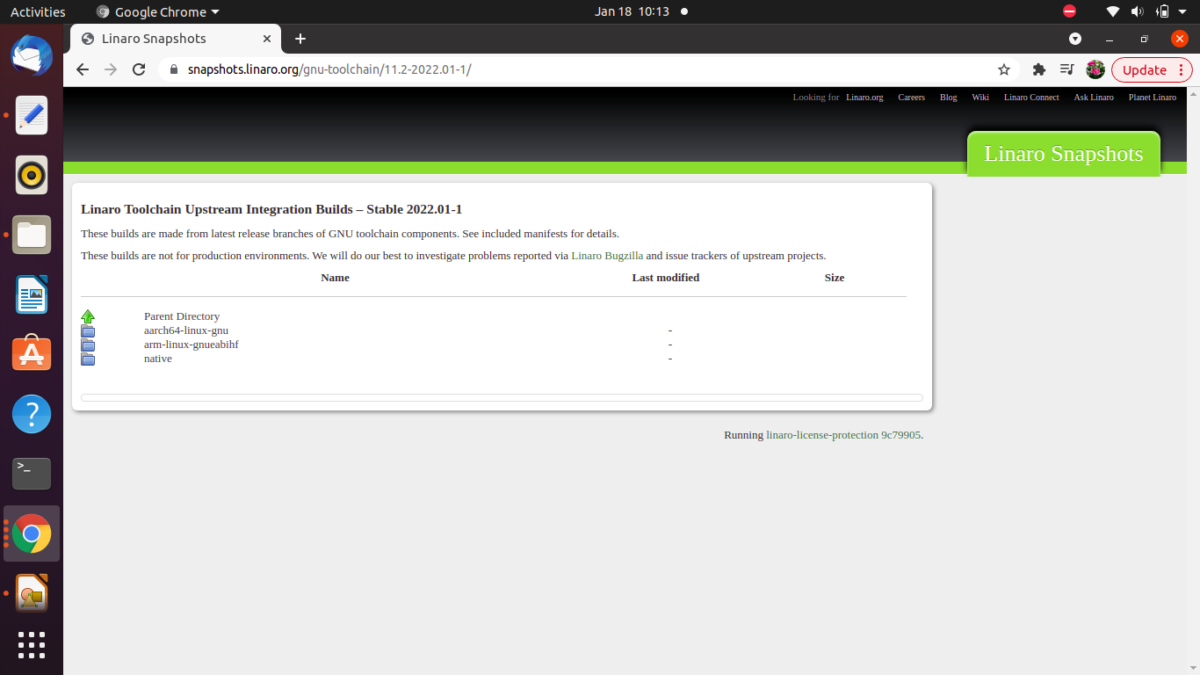
Task: Open a new browser tab
Action: pos(300,39)
